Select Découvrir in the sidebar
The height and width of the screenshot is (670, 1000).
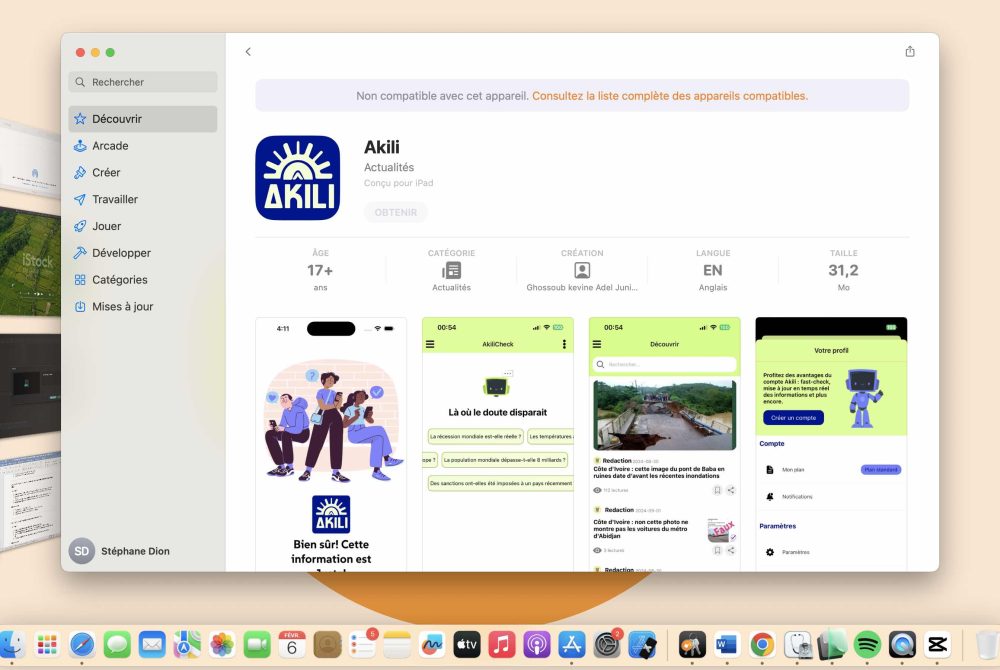click(x=143, y=119)
